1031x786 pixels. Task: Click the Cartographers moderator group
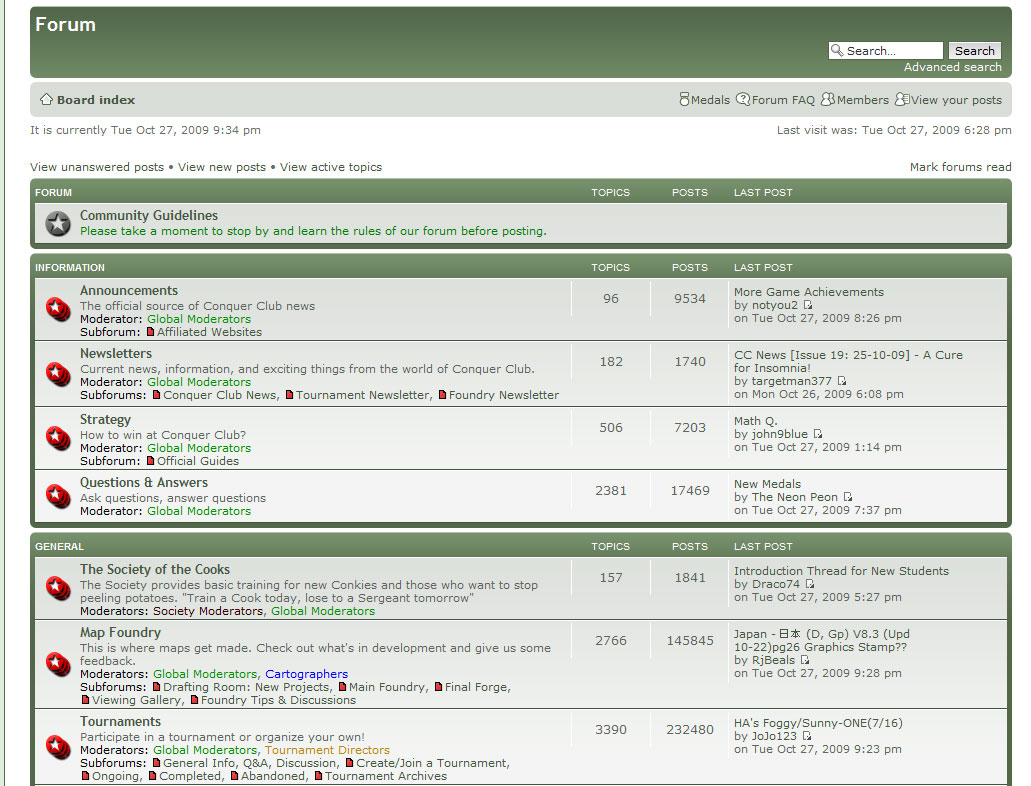coord(306,674)
